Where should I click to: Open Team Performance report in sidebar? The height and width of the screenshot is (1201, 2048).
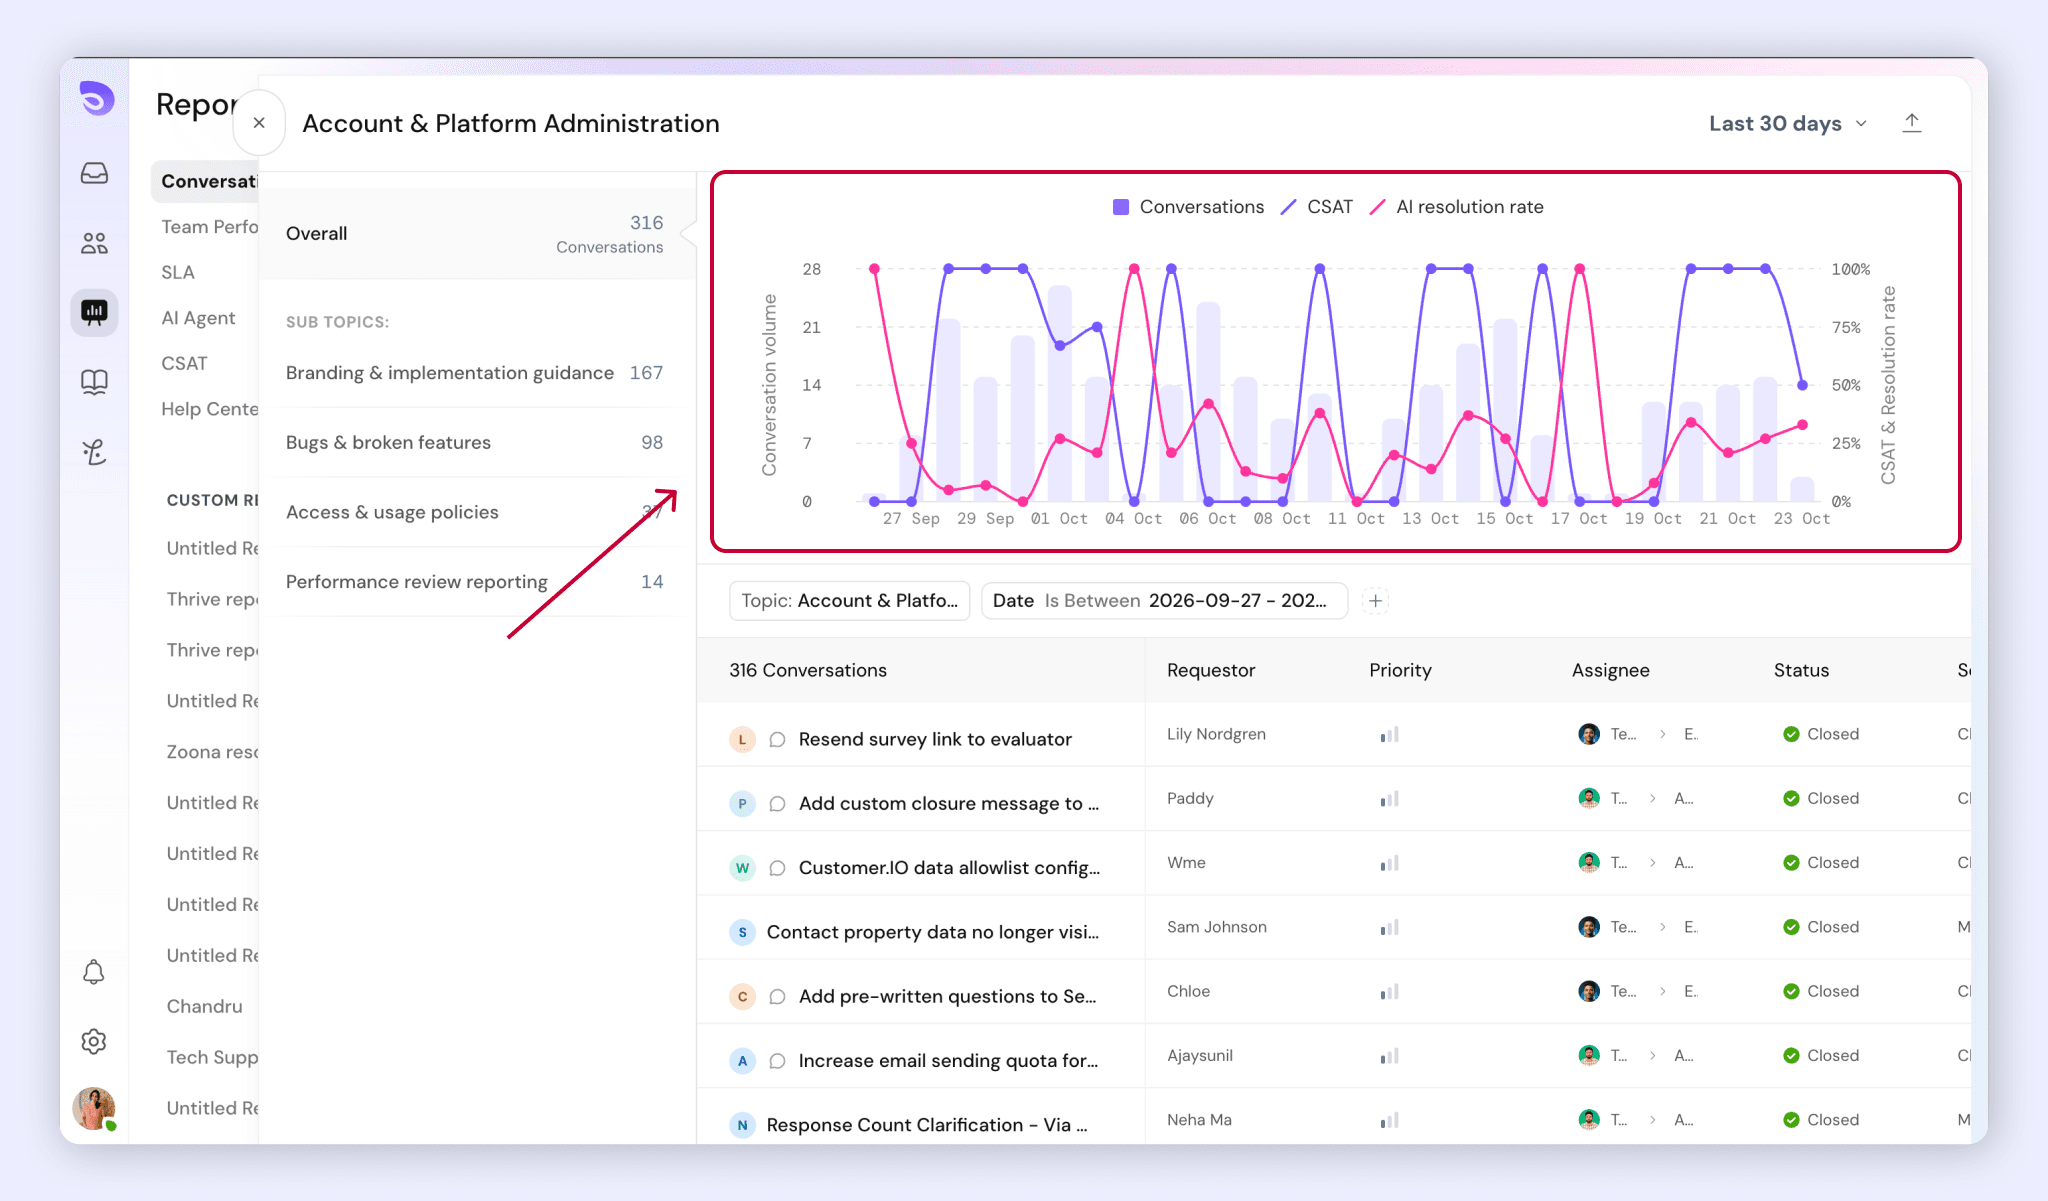point(210,227)
